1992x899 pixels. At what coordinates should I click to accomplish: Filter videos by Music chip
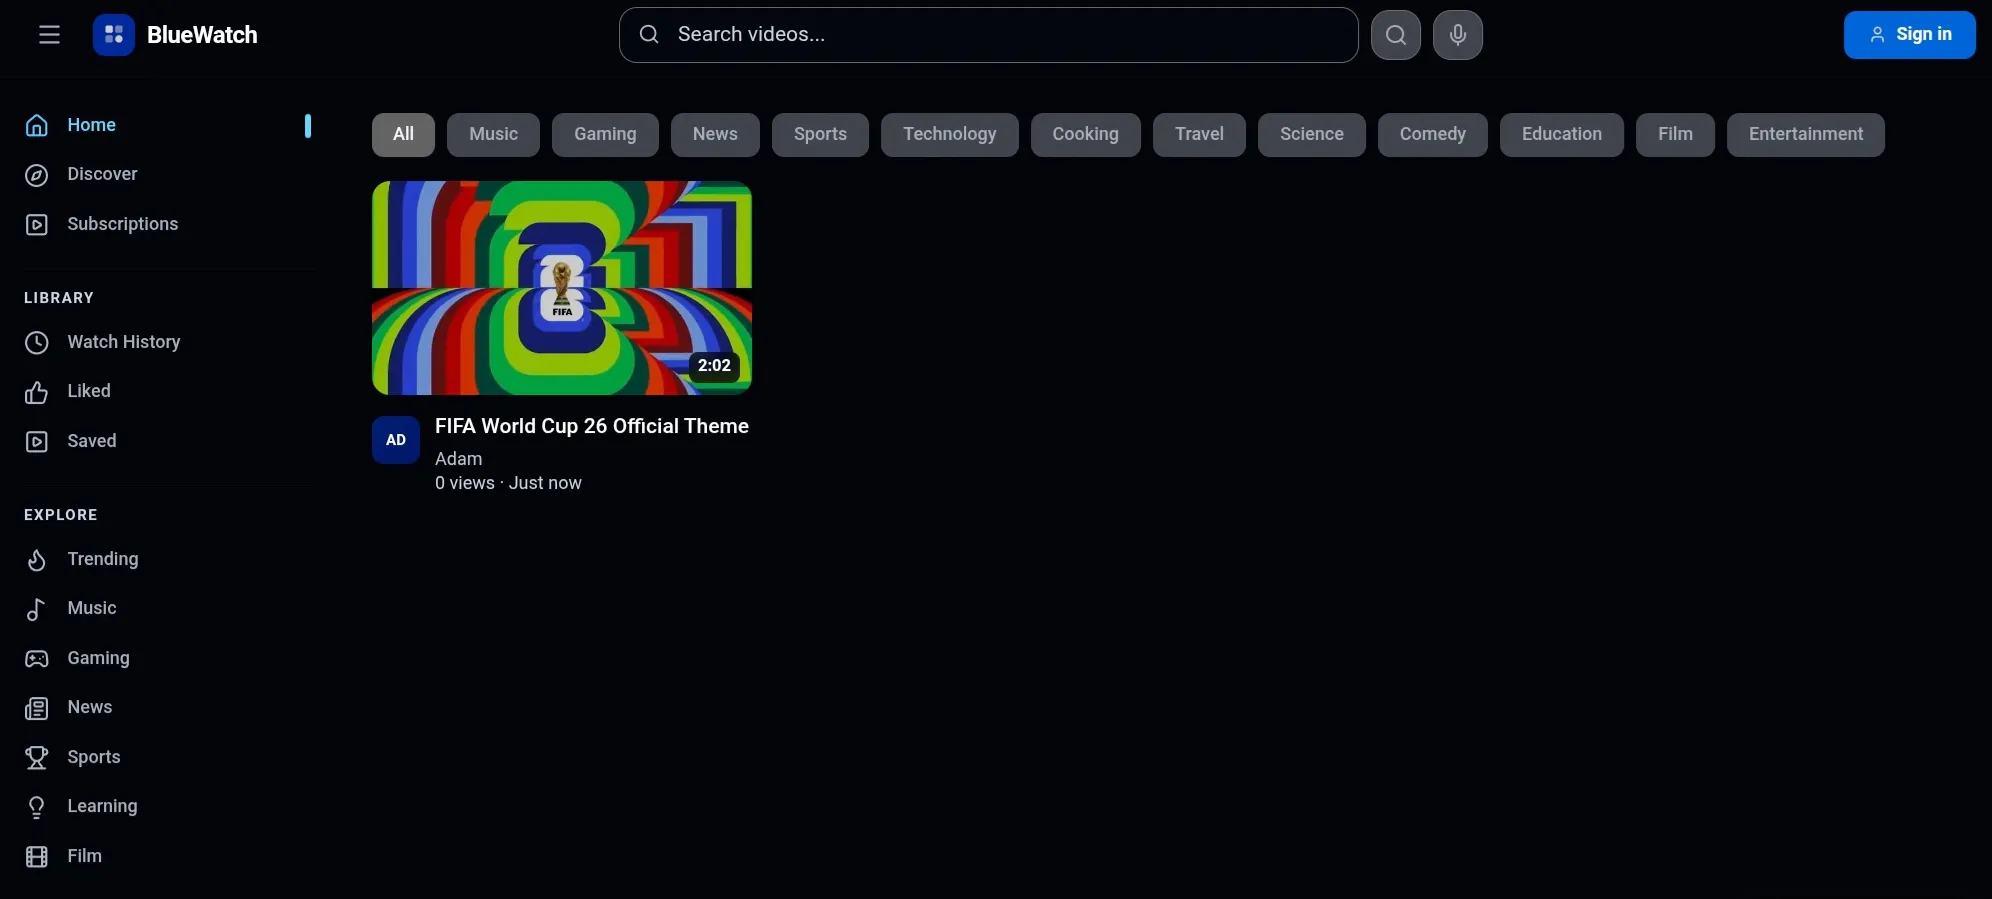pos(493,135)
